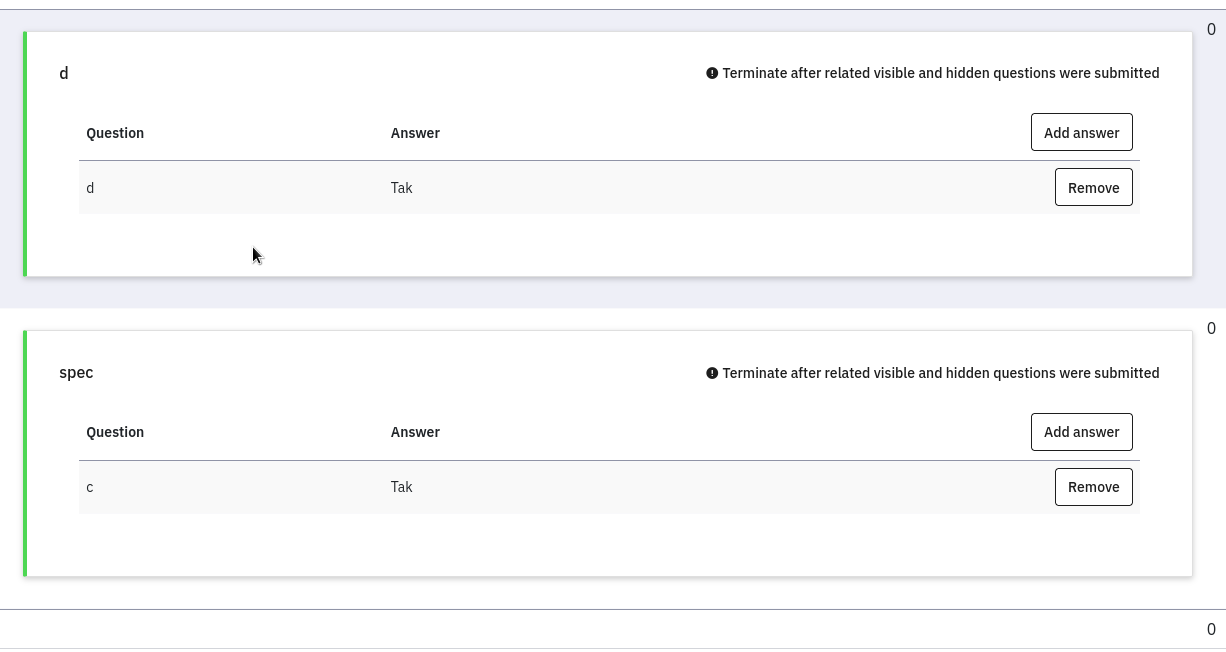Remove the "d" question row

tap(1093, 188)
